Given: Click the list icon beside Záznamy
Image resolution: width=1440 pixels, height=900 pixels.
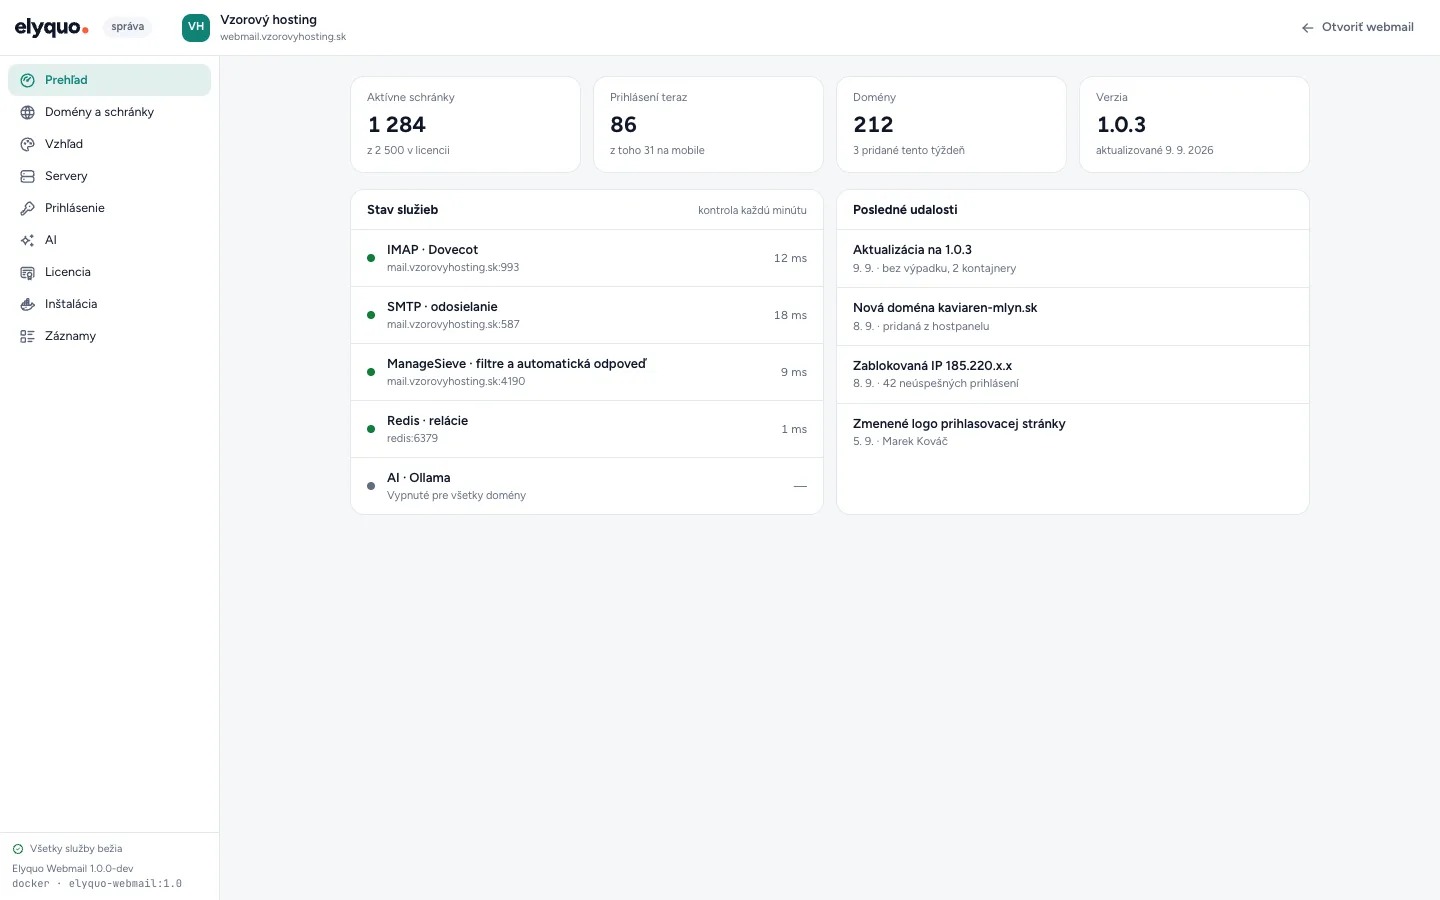Looking at the screenshot, I should (28, 336).
